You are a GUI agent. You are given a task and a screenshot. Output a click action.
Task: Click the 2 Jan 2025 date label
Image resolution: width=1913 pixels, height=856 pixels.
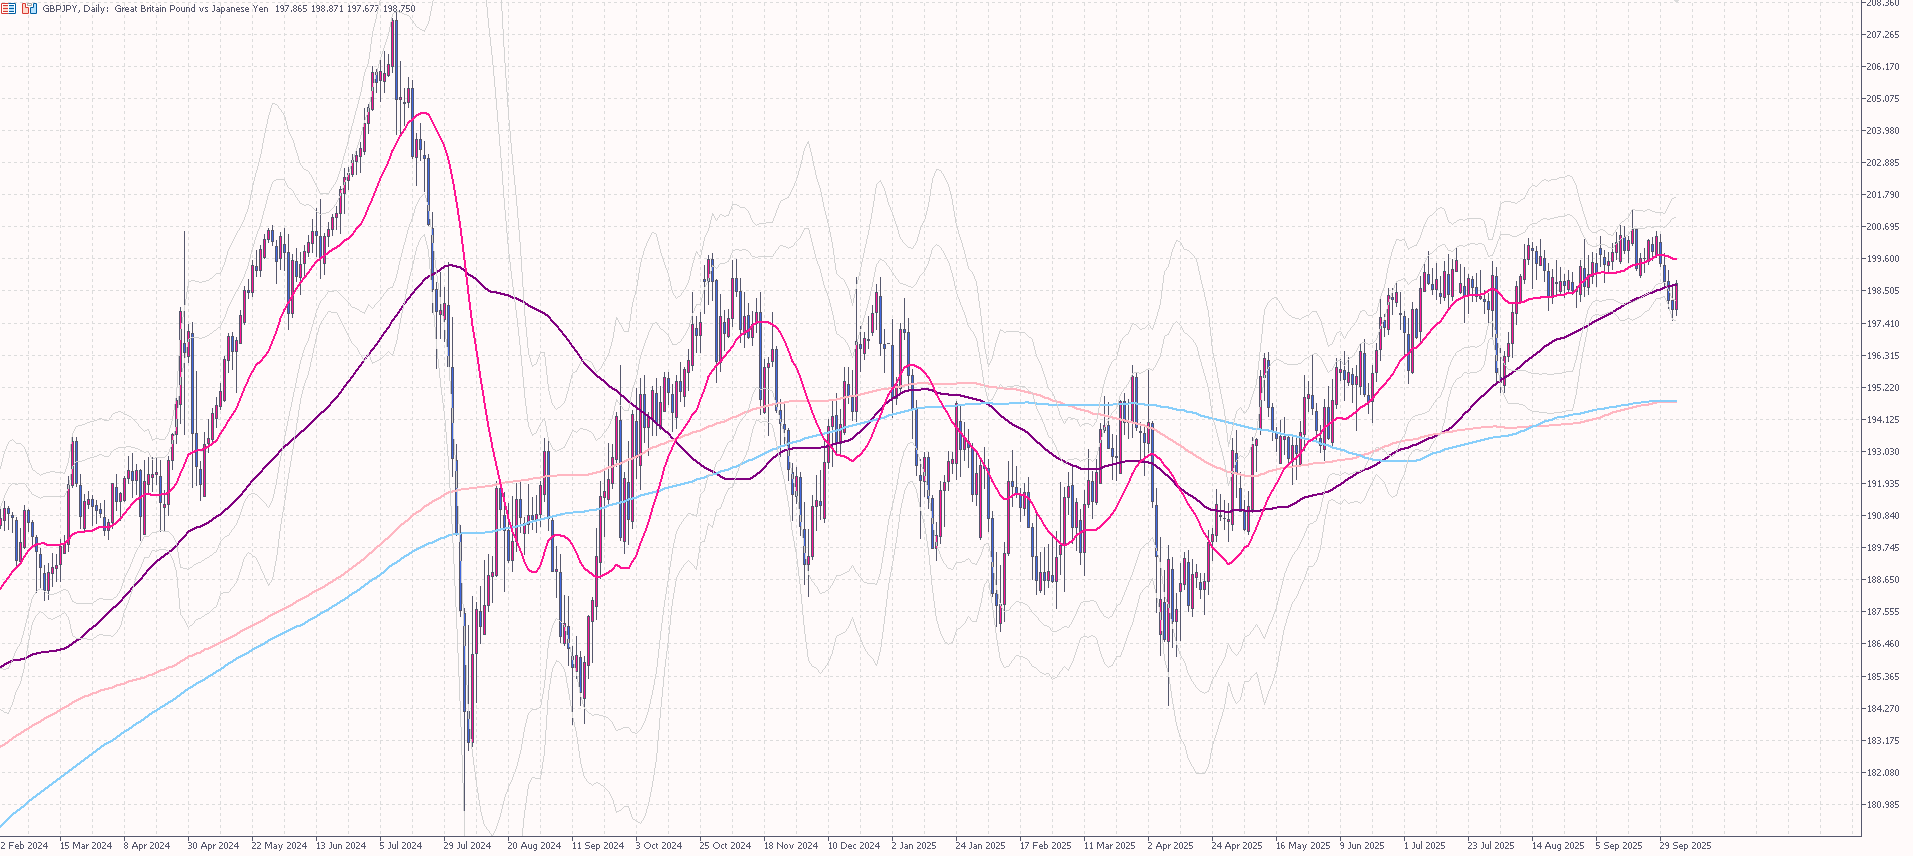(914, 846)
